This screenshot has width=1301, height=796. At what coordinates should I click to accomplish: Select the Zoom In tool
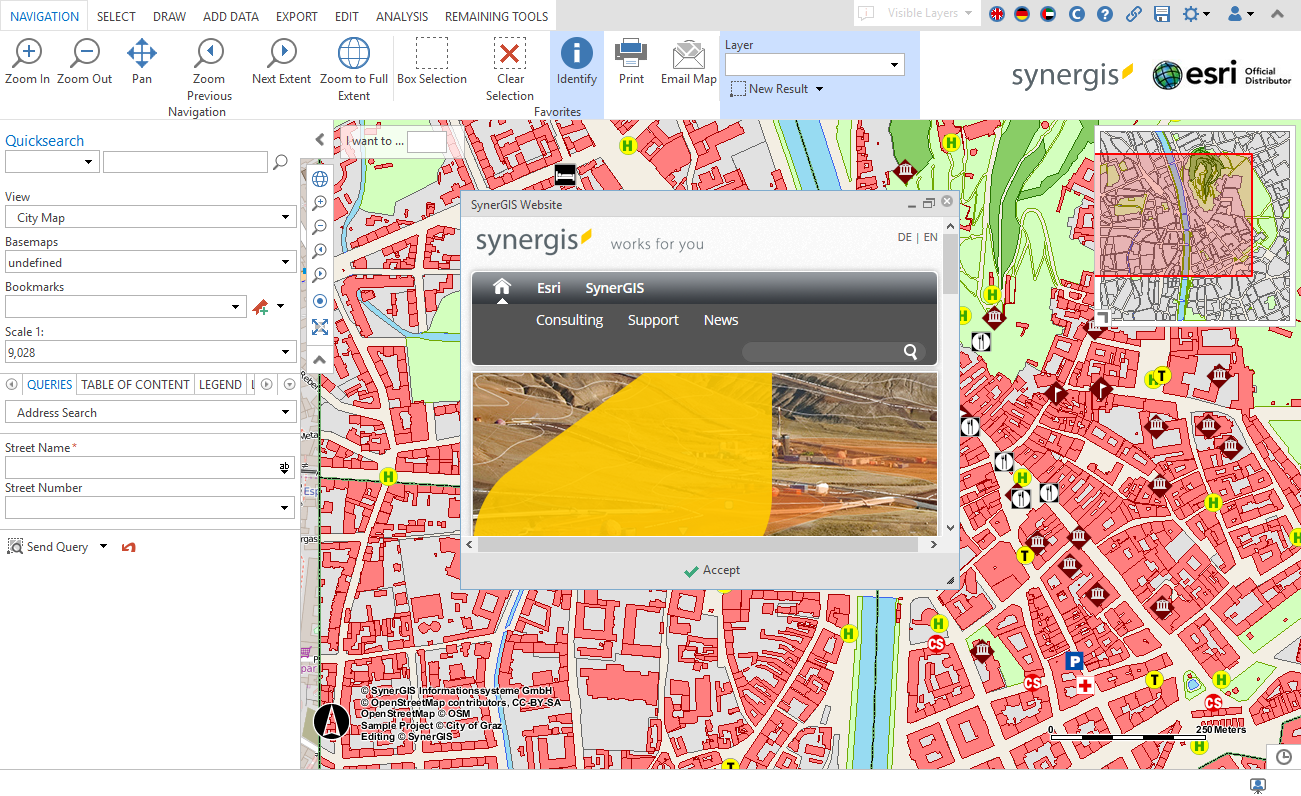click(x=26, y=60)
